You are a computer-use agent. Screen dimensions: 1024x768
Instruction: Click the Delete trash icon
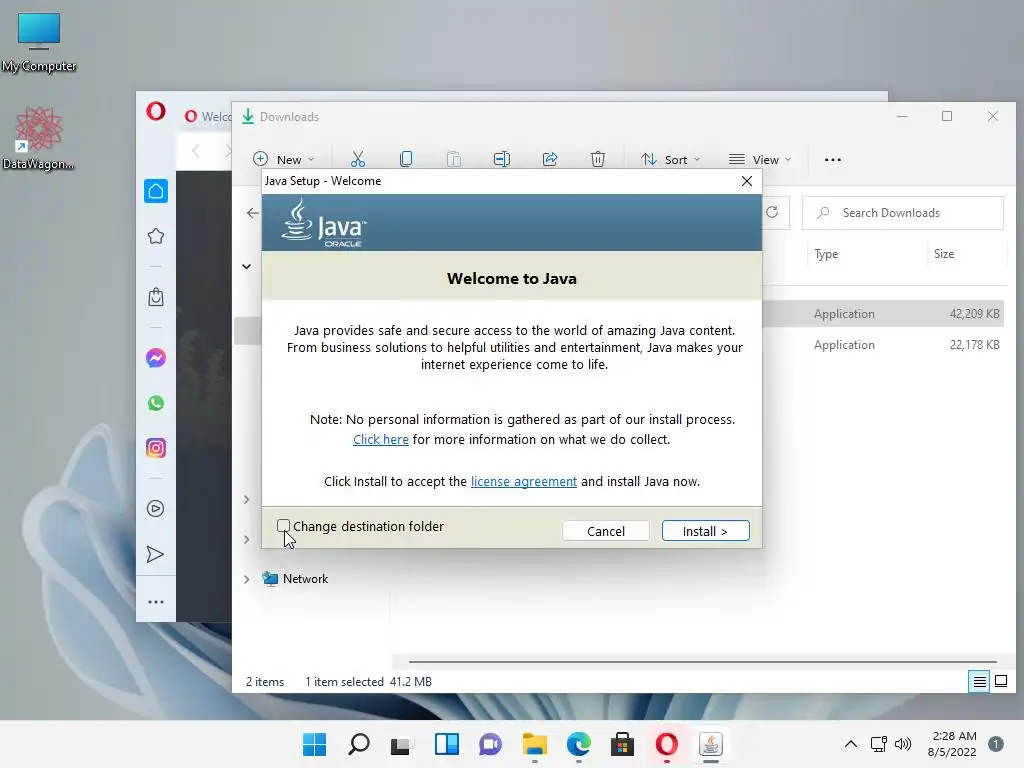tap(598, 159)
